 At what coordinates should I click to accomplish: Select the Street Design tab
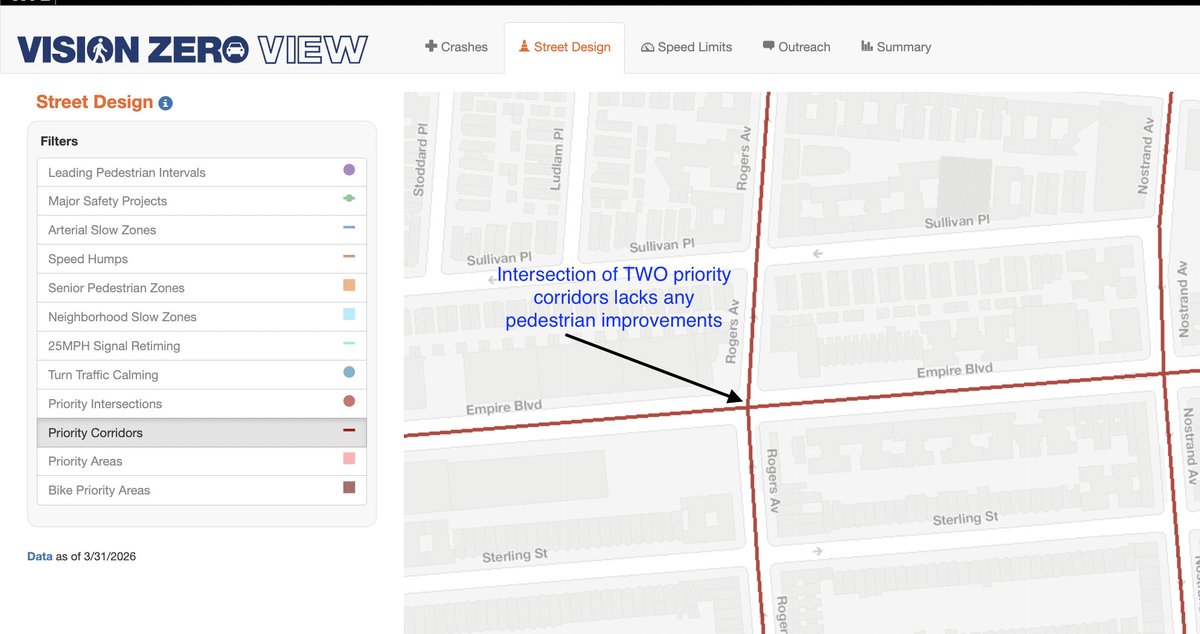564,47
